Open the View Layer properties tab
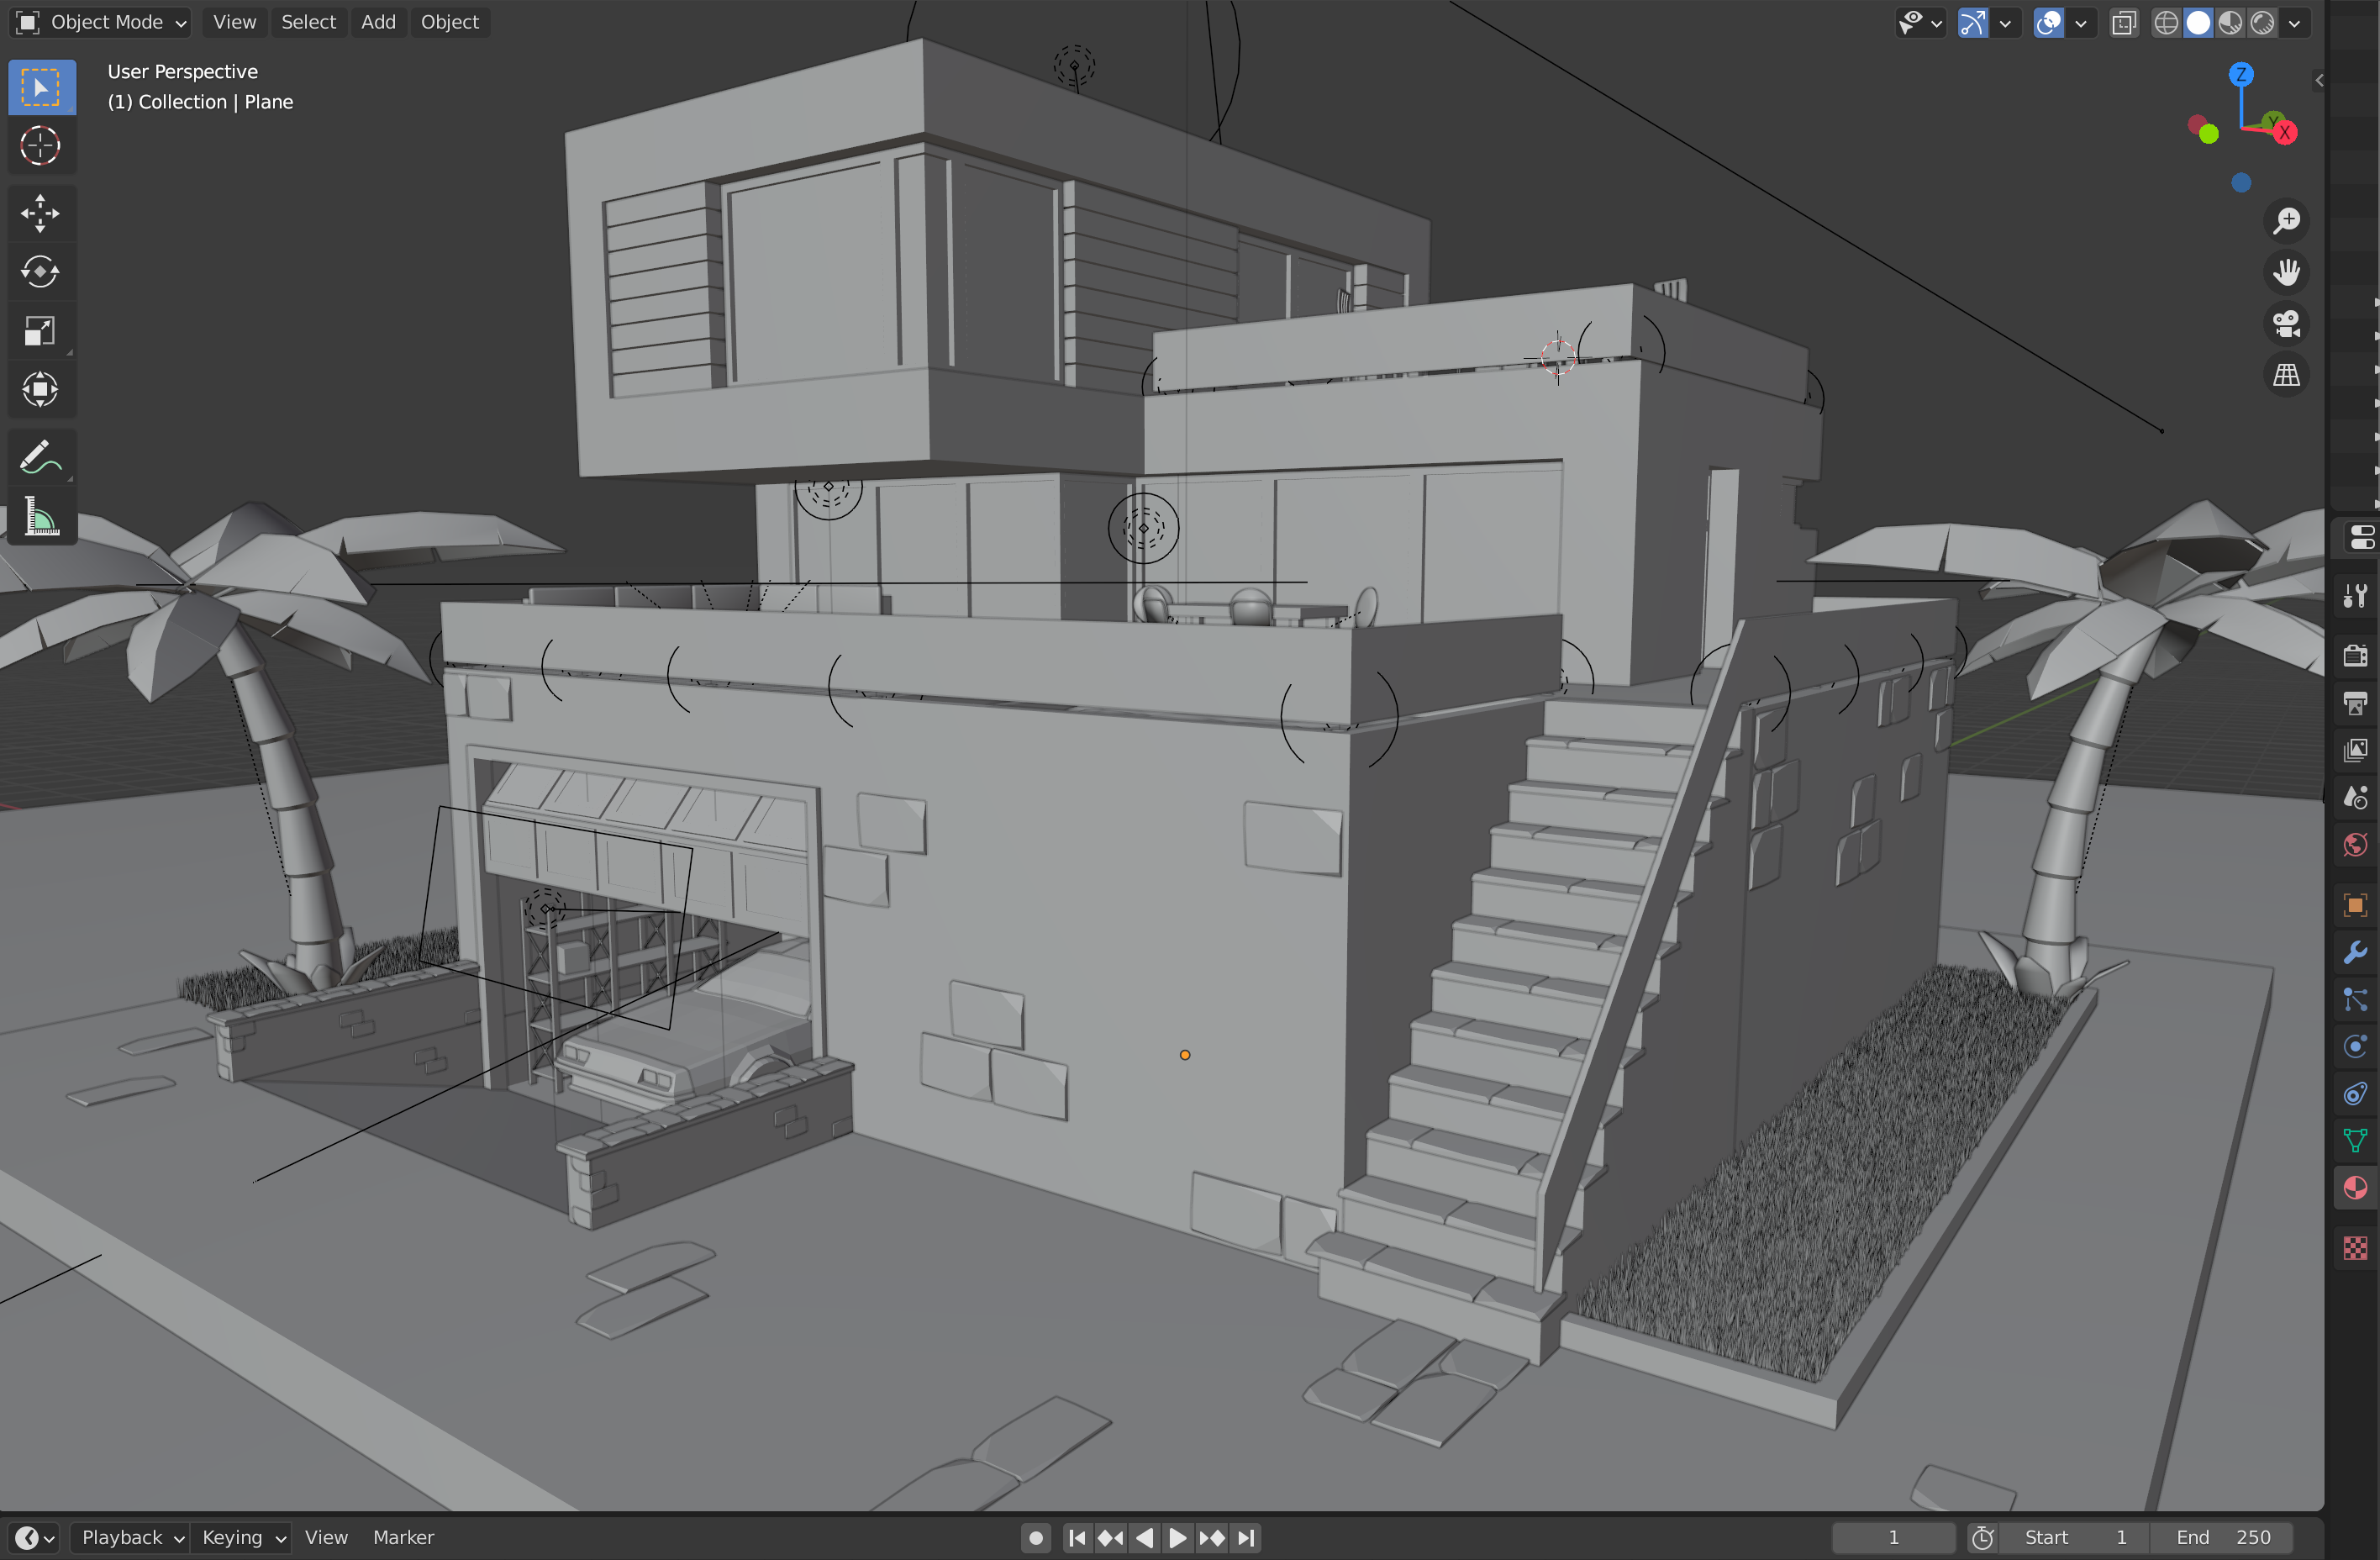This screenshot has width=2380, height=1560. coord(2355,750)
